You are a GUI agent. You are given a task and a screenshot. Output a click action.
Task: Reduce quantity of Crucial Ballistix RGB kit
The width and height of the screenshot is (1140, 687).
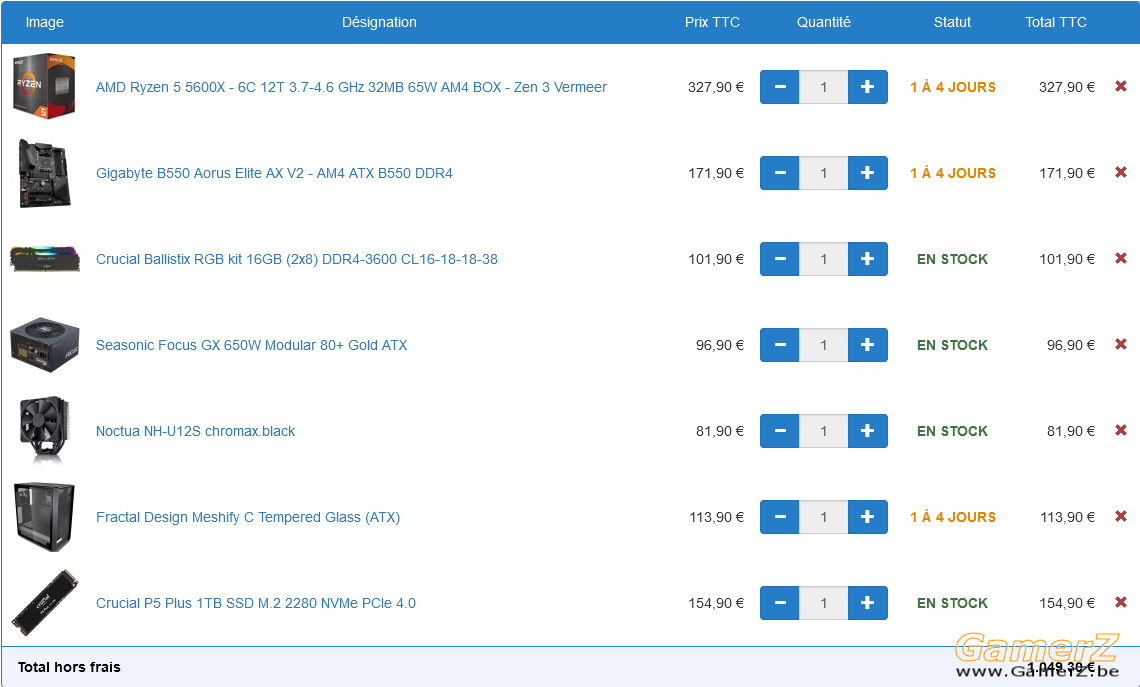pos(780,259)
